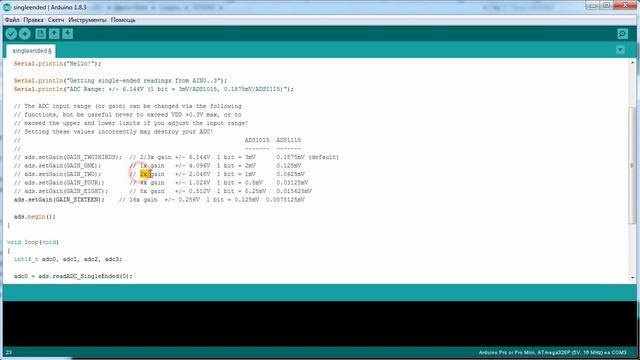Click the ADS1115 column header comment
640x360 pixels.
pos(289,140)
